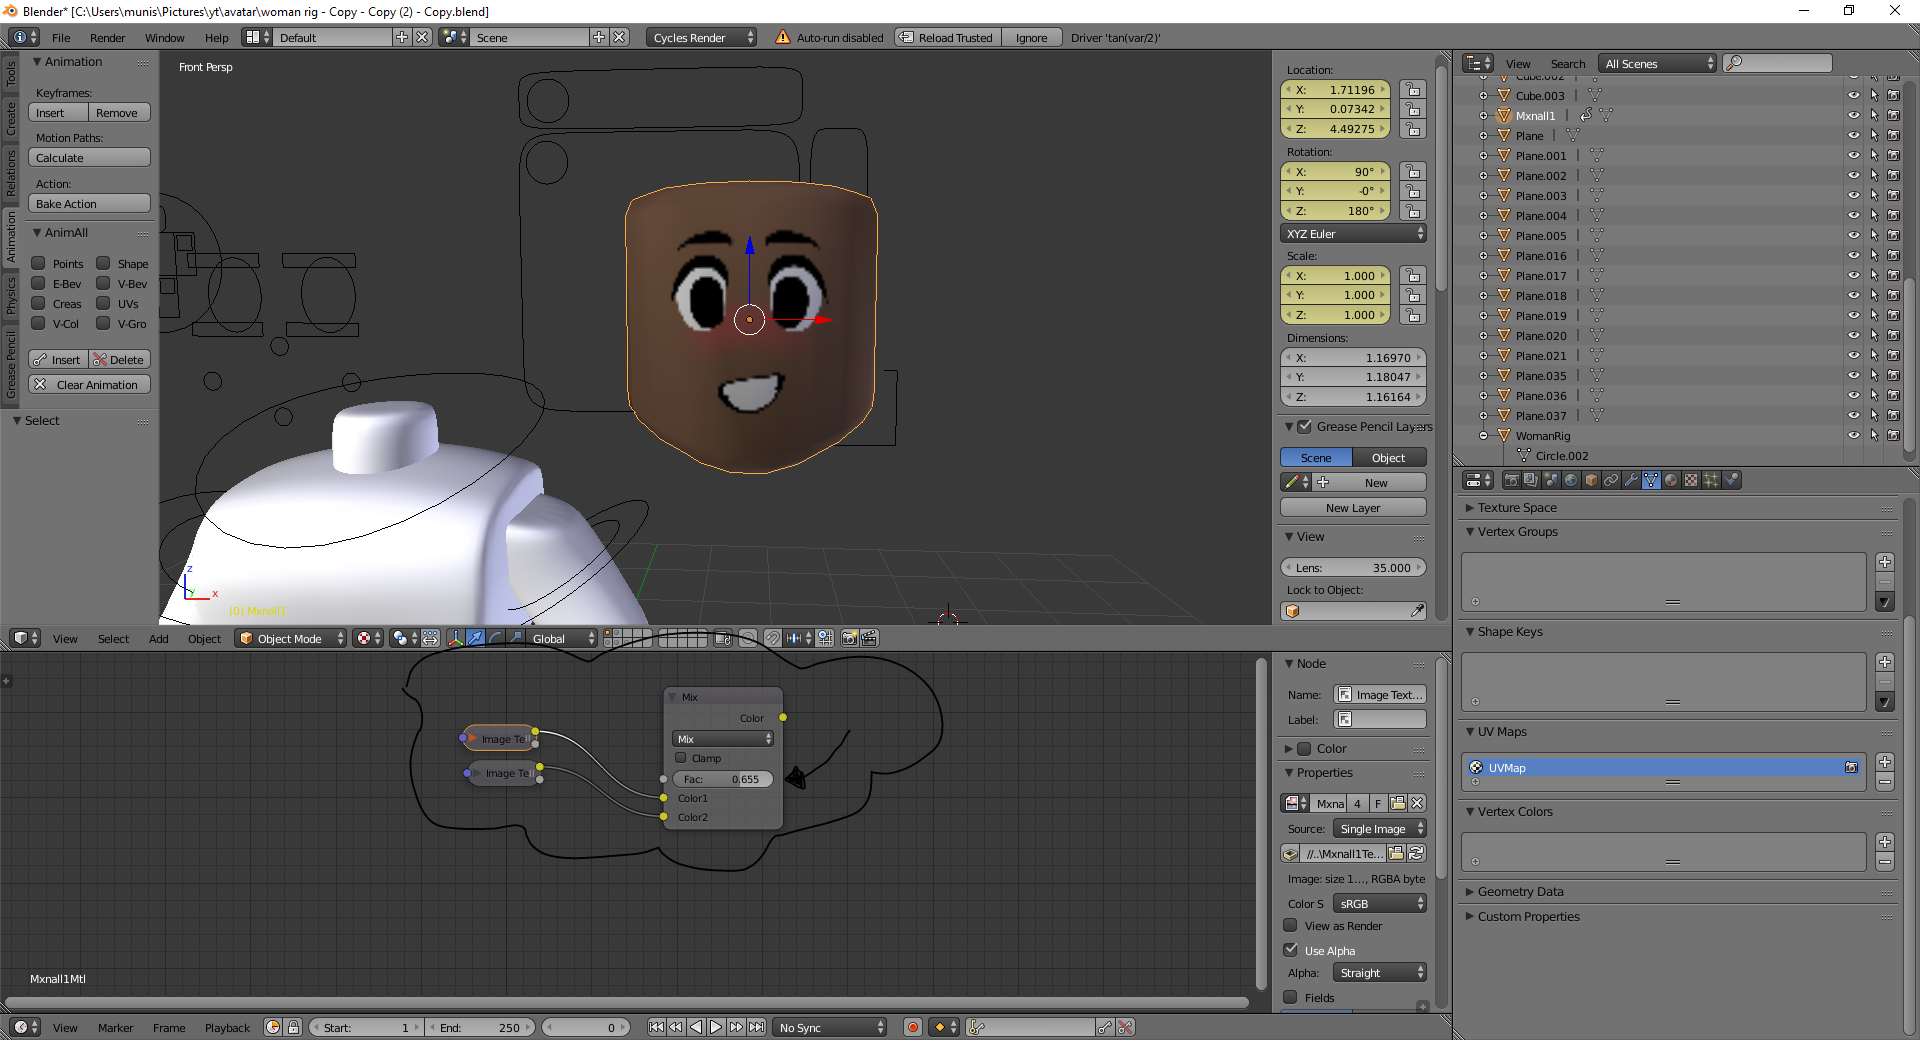
Task: Add a new vertex group with plus button
Action: click(x=1885, y=562)
